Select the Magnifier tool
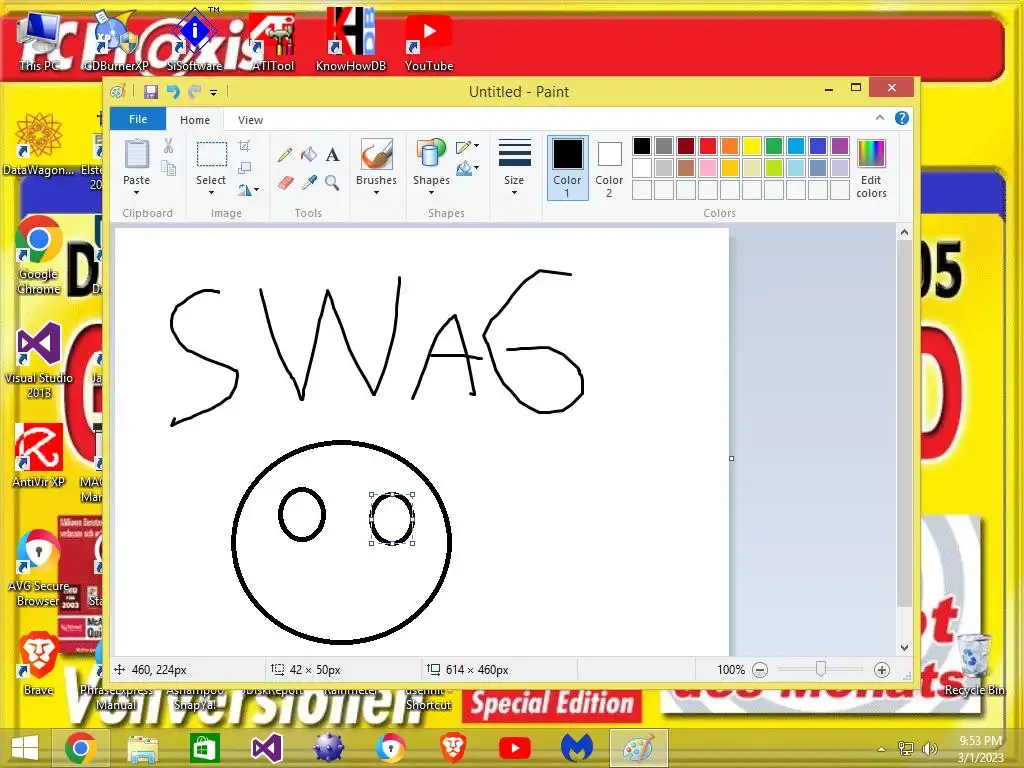1024x768 pixels. tap(332, 182)
